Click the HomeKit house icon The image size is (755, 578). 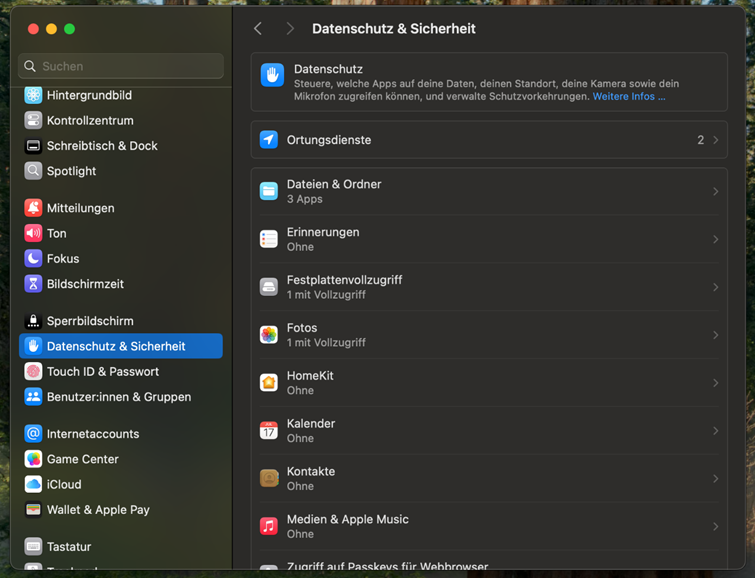(269, 382)
